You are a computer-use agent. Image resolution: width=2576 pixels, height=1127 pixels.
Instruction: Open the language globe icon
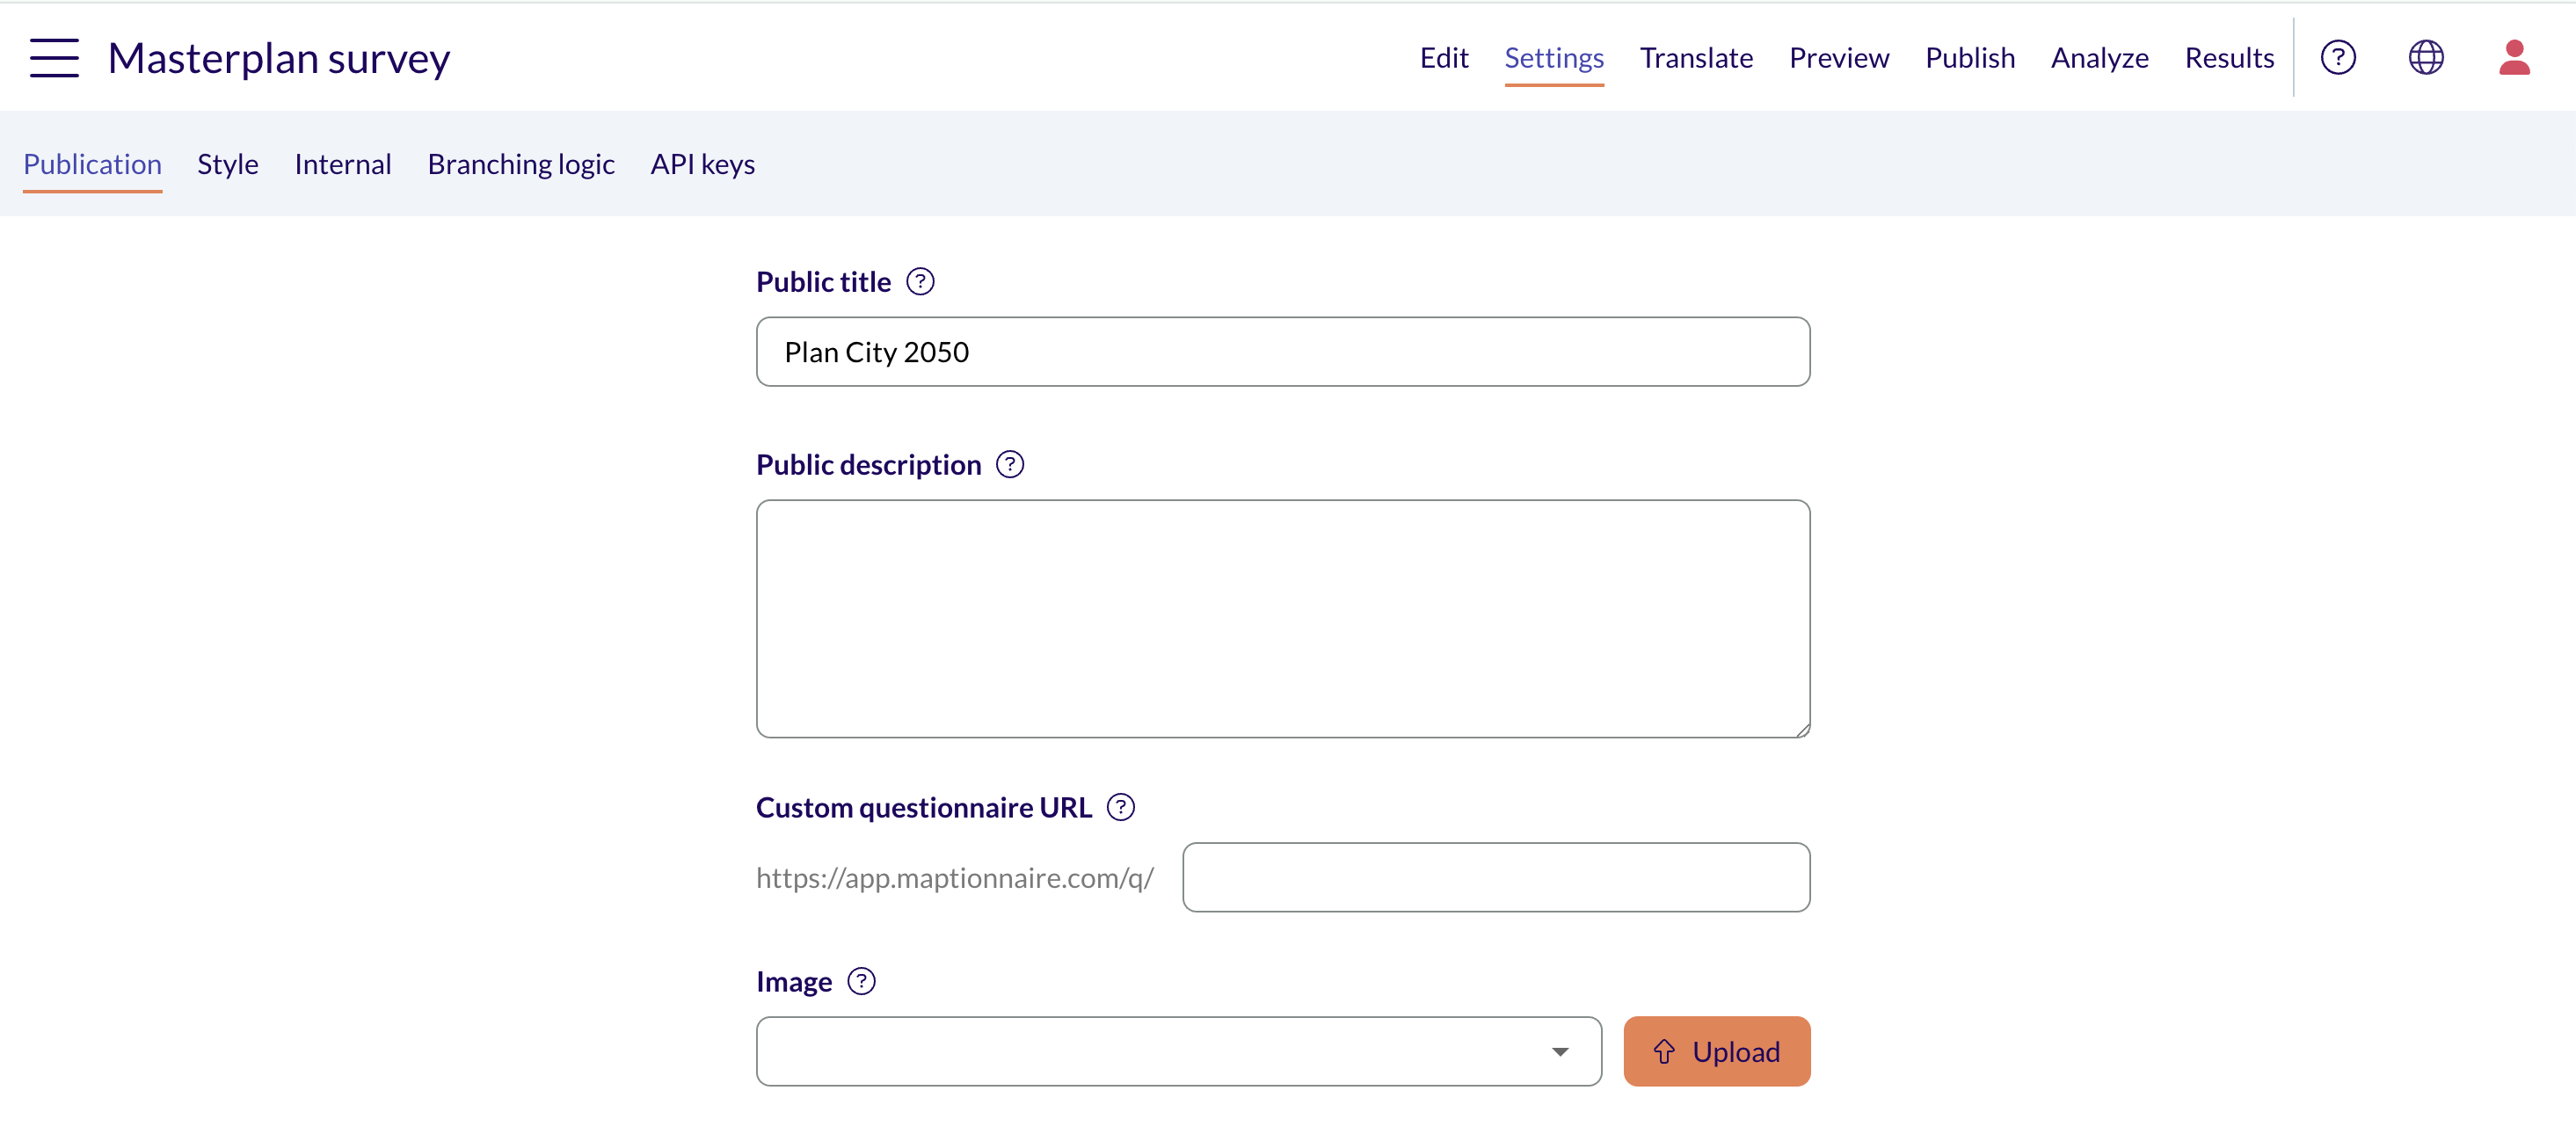point(2426,58)
